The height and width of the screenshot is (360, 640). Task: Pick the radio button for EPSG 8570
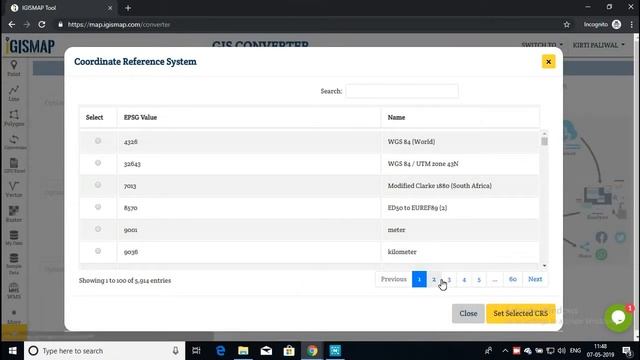click(x=98, y=207)
